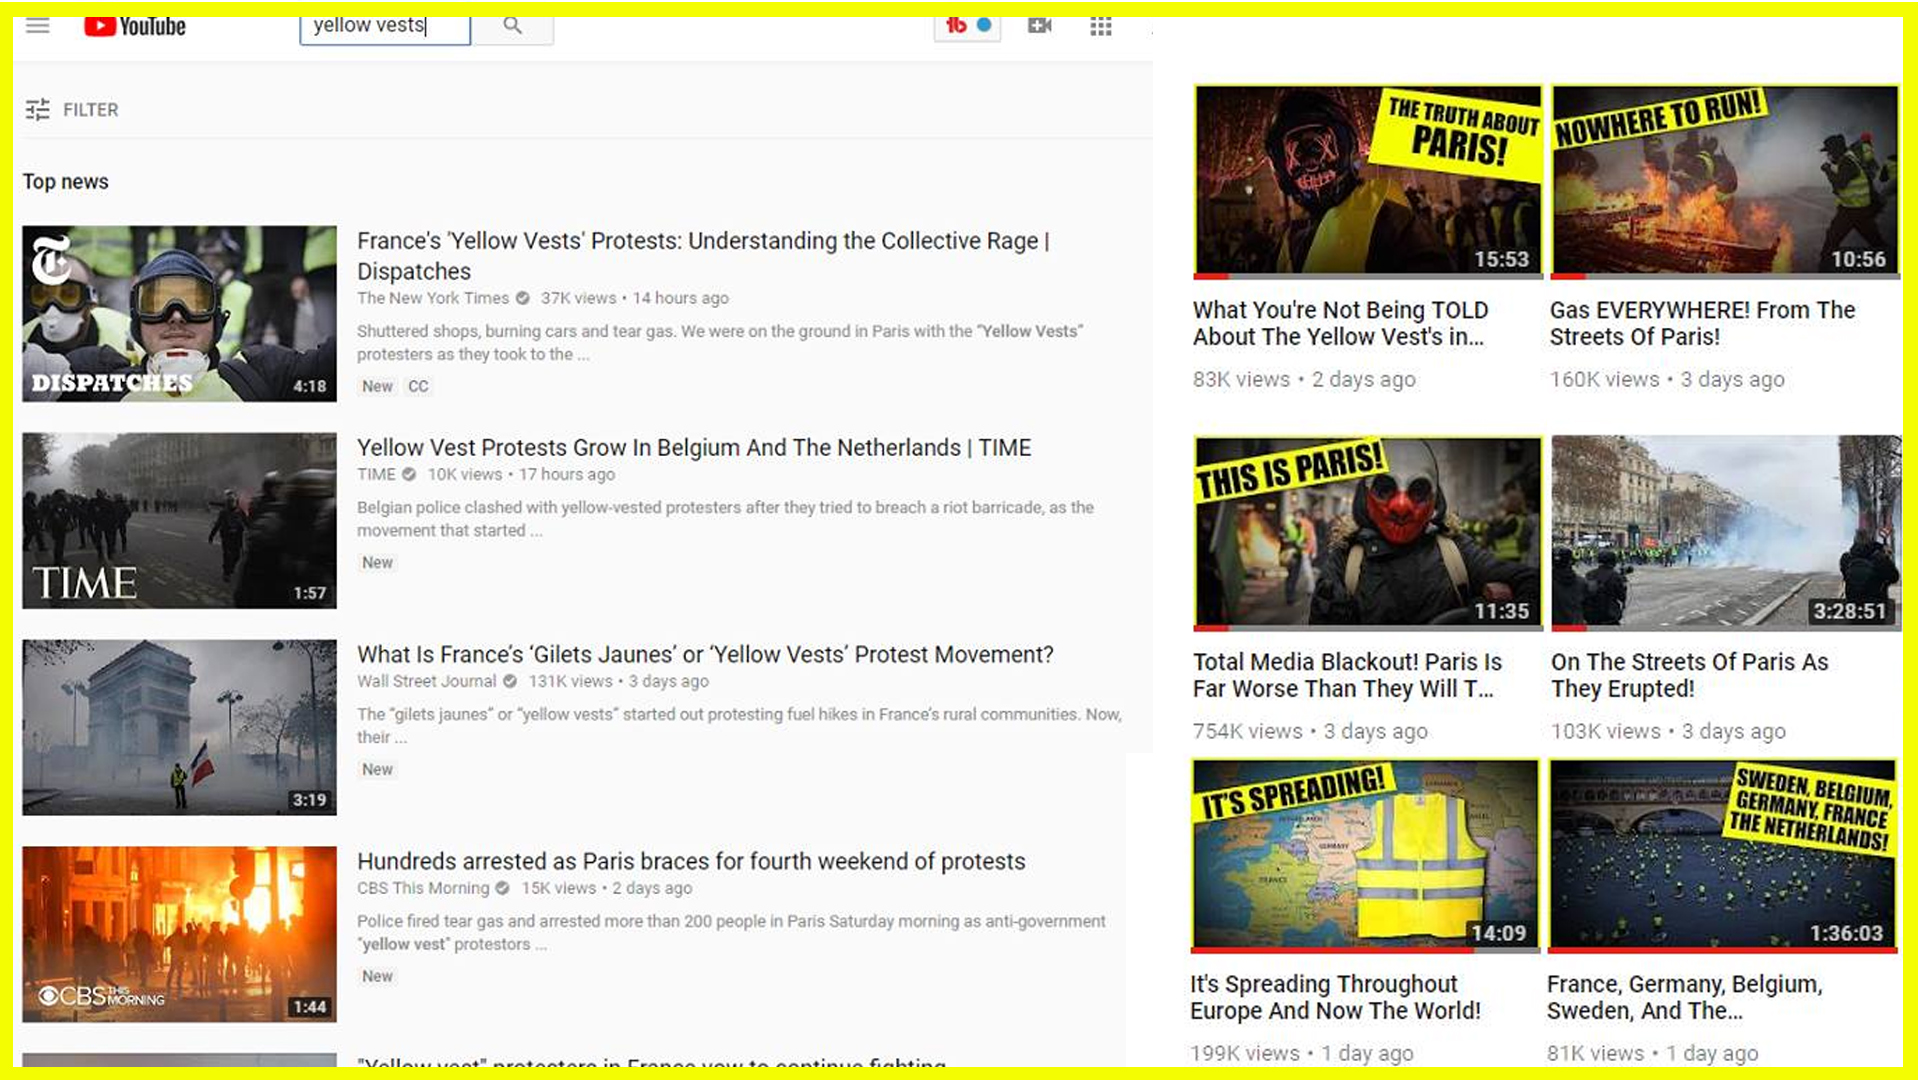Click the 754K views text
Viewport: 1920px width, 1080px height.
1247,732
